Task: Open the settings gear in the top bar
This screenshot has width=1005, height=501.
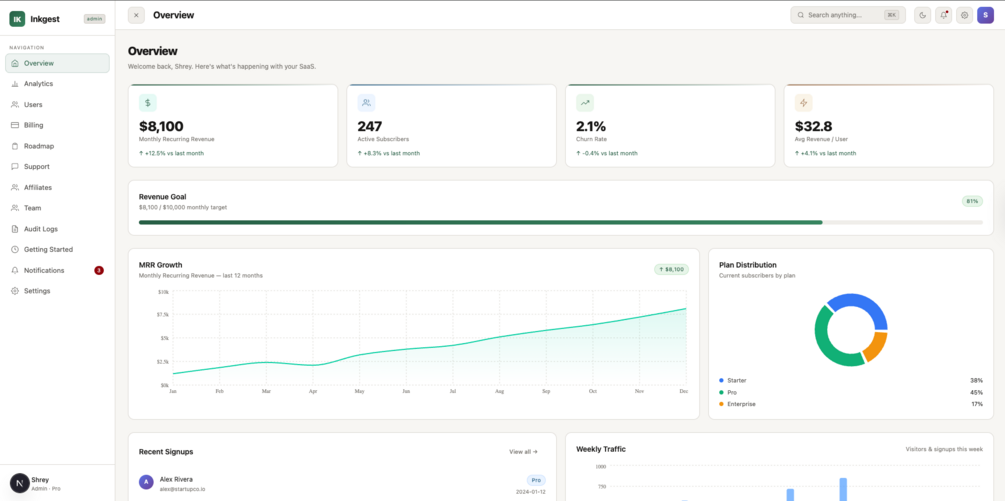Action: click(x=964, y=15)
